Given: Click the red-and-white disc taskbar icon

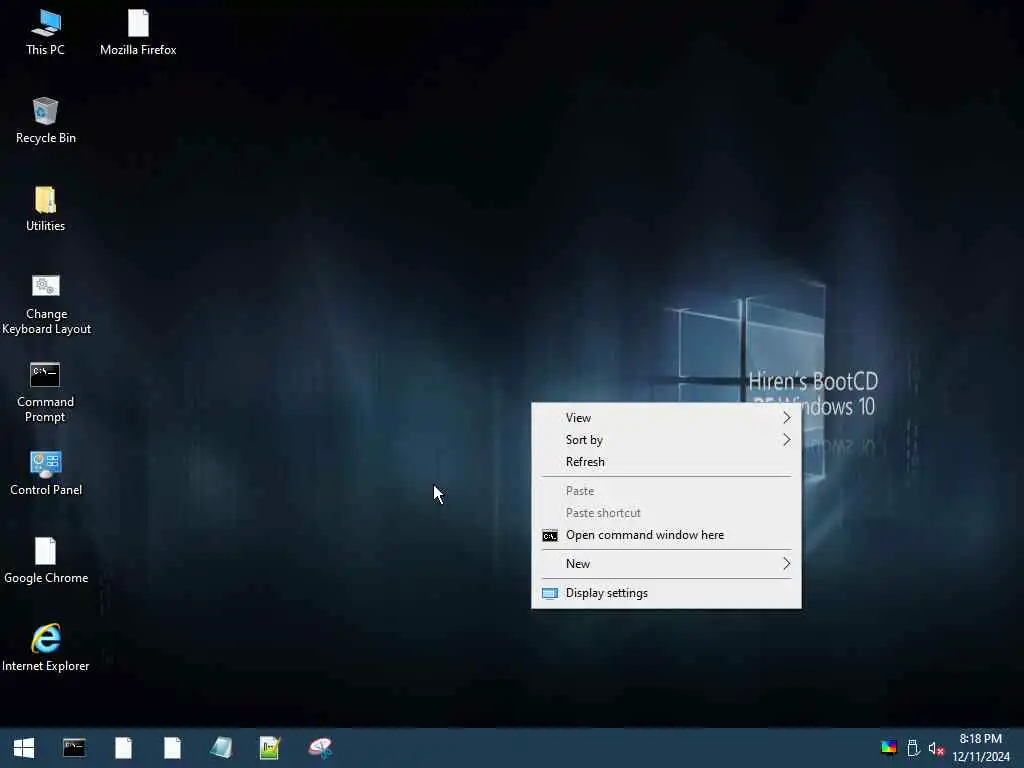Looking at the screenshot, I should [320, 748].
